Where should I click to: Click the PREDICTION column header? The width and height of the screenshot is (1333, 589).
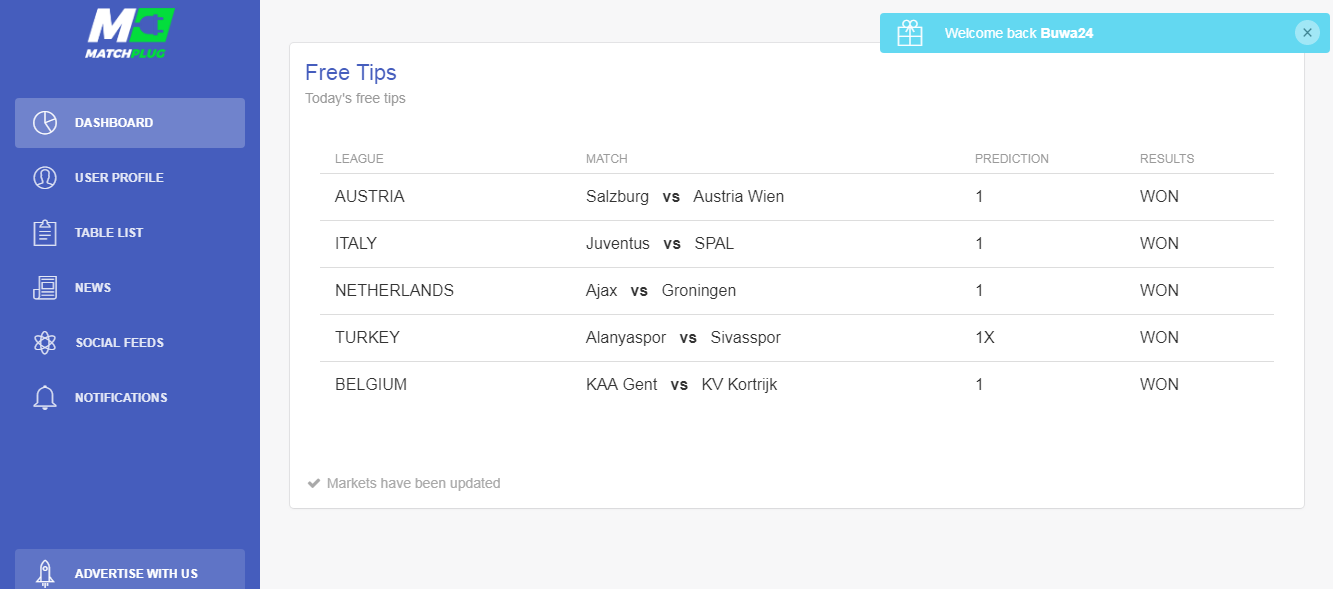[1012, 159]
